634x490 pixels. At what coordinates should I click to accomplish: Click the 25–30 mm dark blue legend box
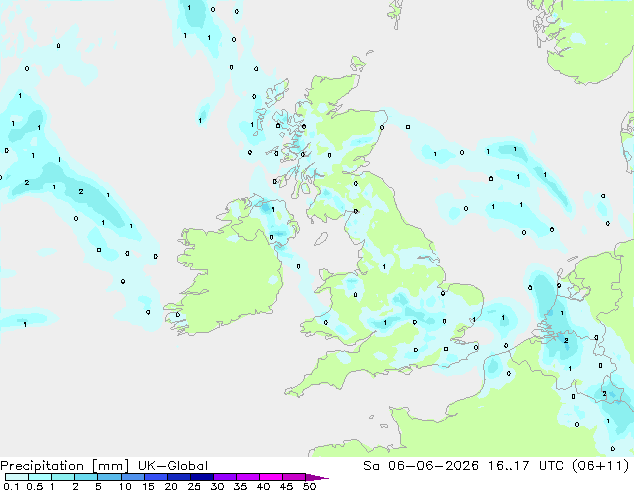tap(202, 477)
